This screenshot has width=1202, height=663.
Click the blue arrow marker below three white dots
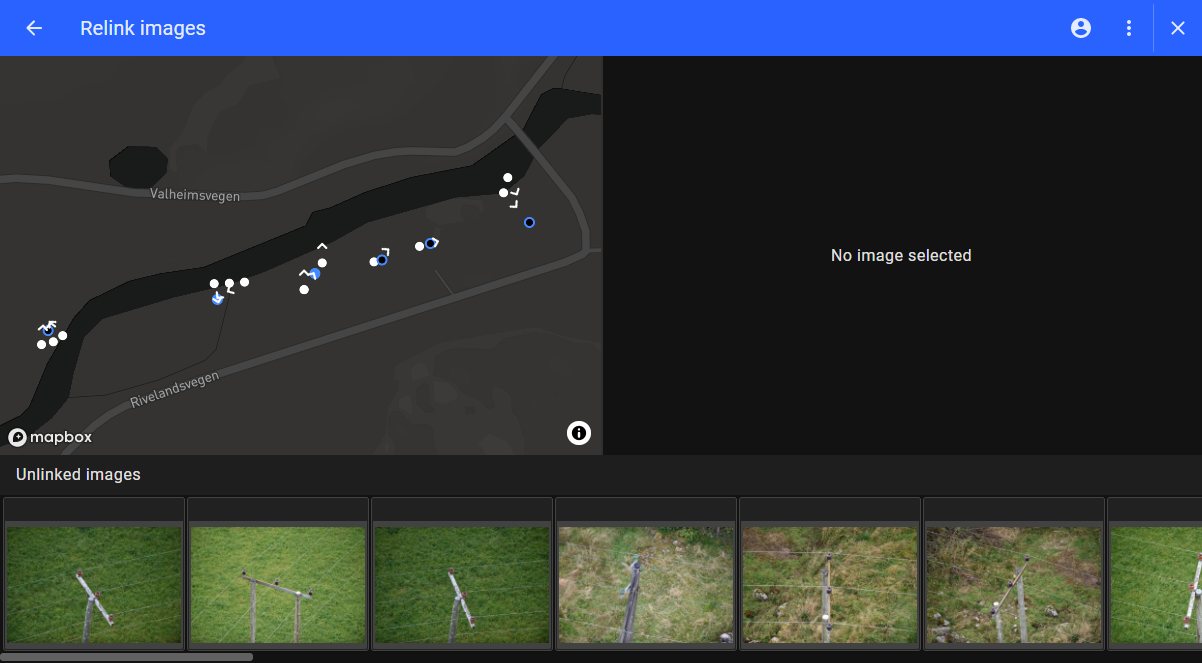(217, 299)
